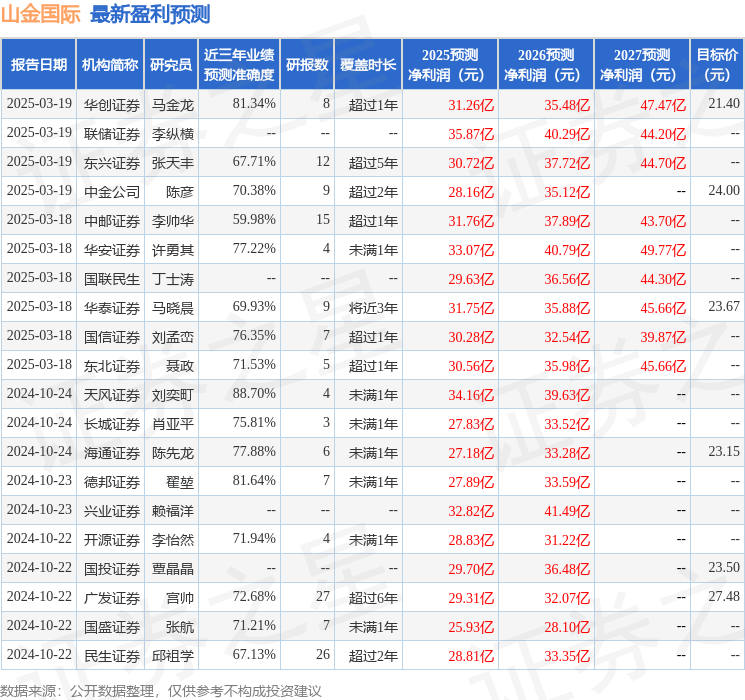Screen dimensions: 745x700
Task: Select the 广发证券 institution cell
Action: (x=112, y=597)
